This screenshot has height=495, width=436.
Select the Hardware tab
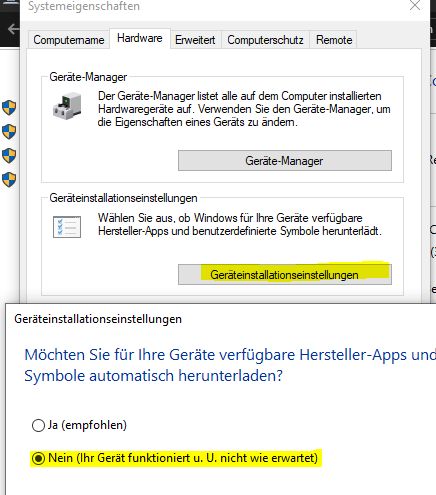[x=140, y=39]
